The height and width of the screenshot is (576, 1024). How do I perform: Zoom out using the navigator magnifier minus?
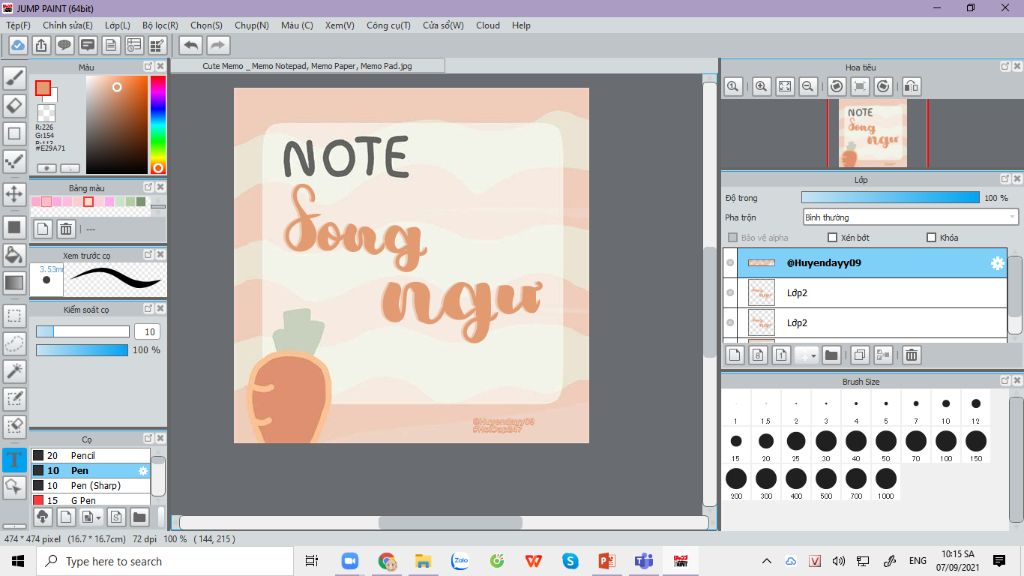[x=808, y=86]
